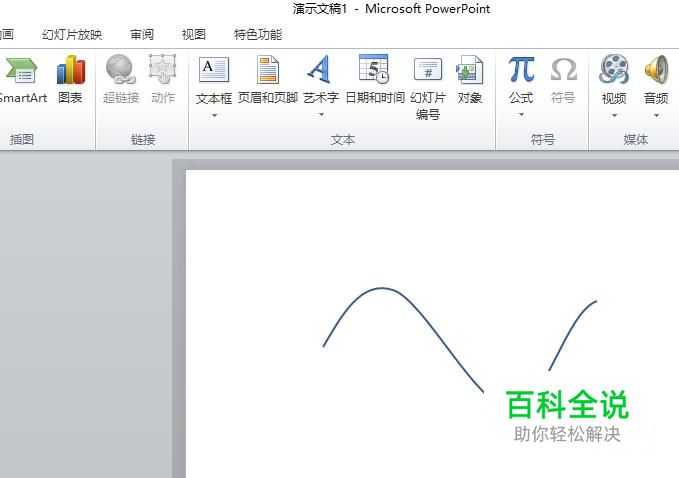Expand the 视频 dropdown arrow
Viewport: 679px width, 478px height.
(614, 116)
